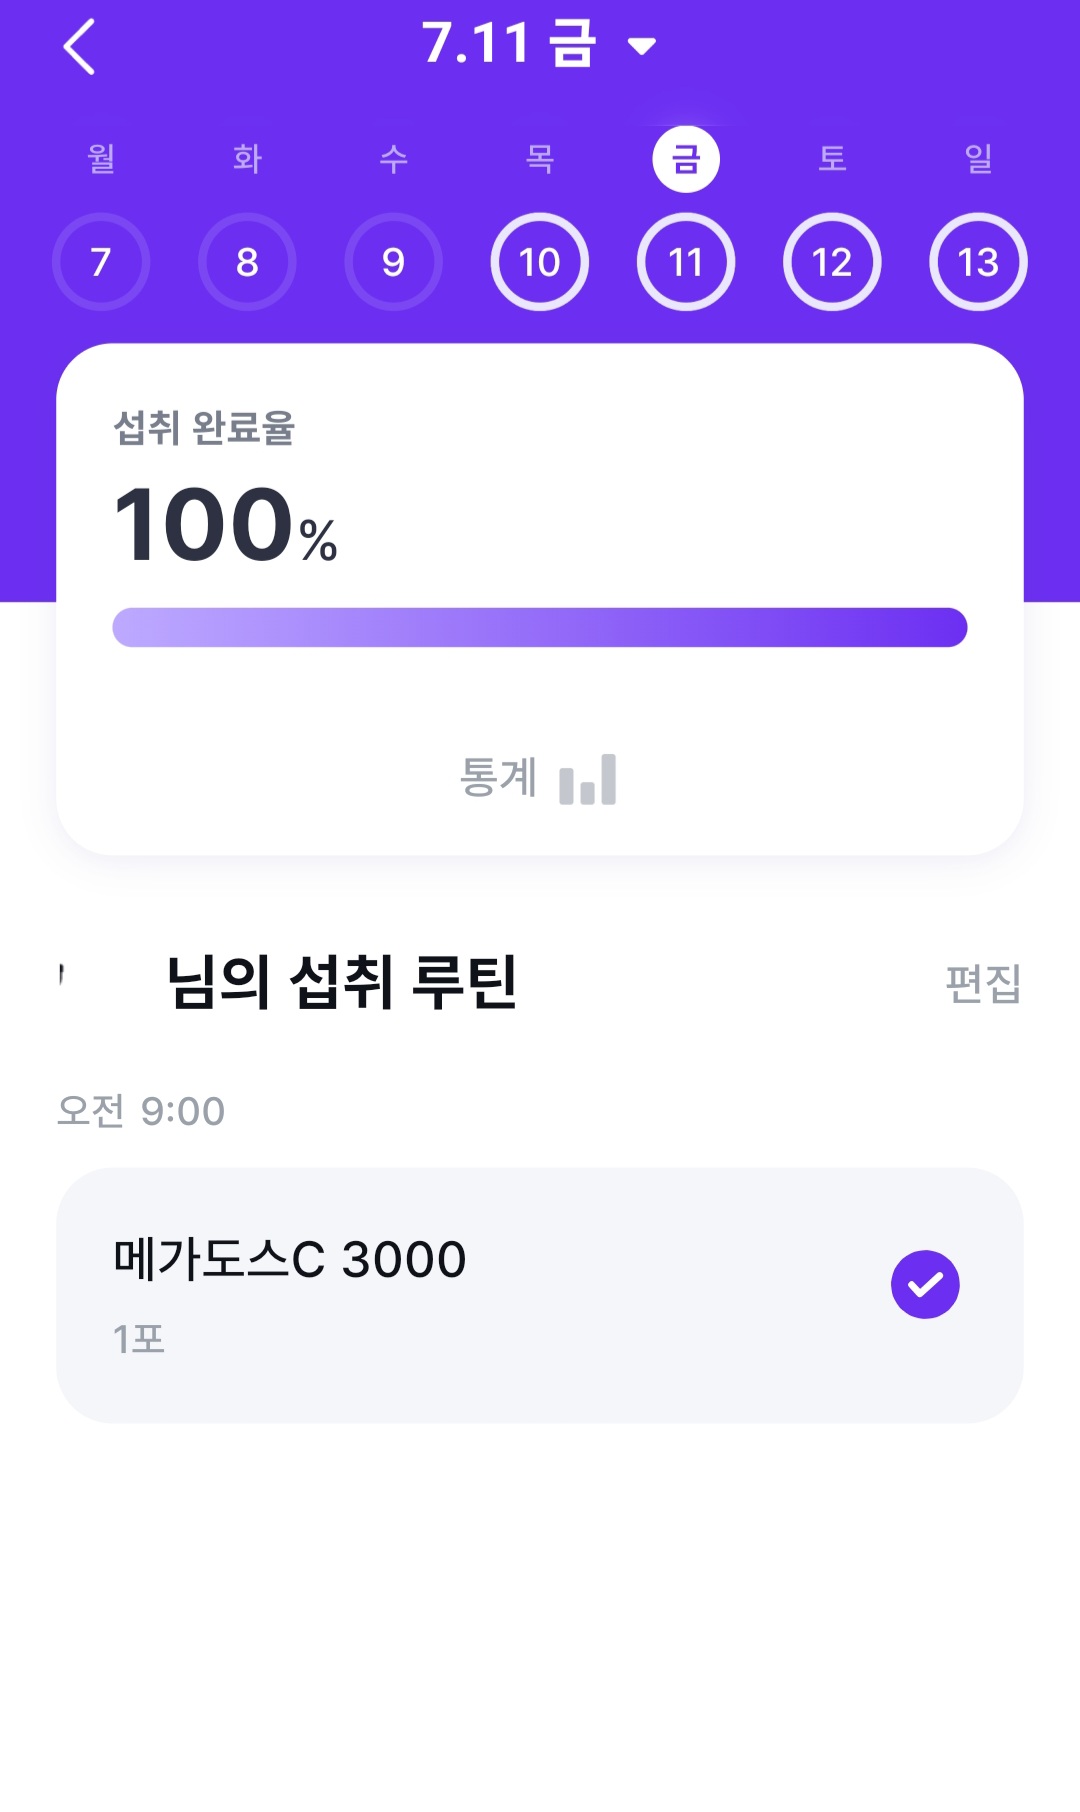The image size is (1080, 1812).
Task: Click the intake completion progress bar
Action: tap(540, 627)
